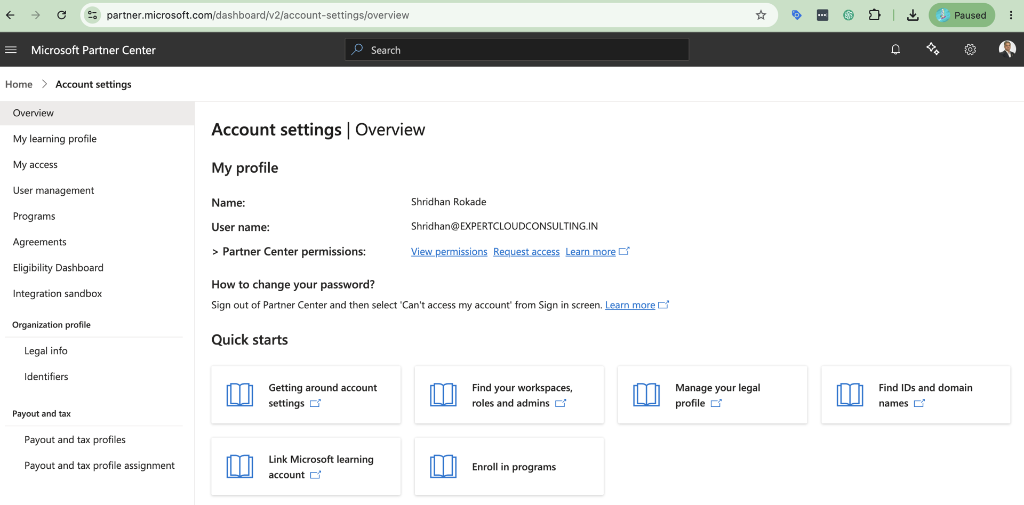Click the name Shridhan Rokade

449,201
